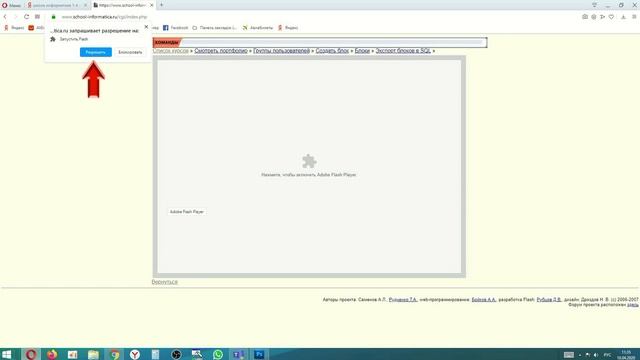640x360 pixels.
Task: Open the Панель закладок bookmark folder
Action: pyautogui.click(x=214, y=28)
